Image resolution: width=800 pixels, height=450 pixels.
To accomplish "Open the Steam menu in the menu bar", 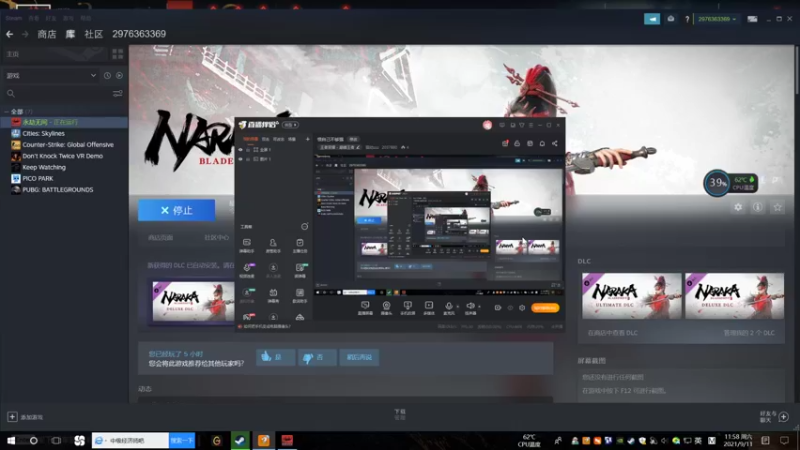I will [x=14, y=18].
